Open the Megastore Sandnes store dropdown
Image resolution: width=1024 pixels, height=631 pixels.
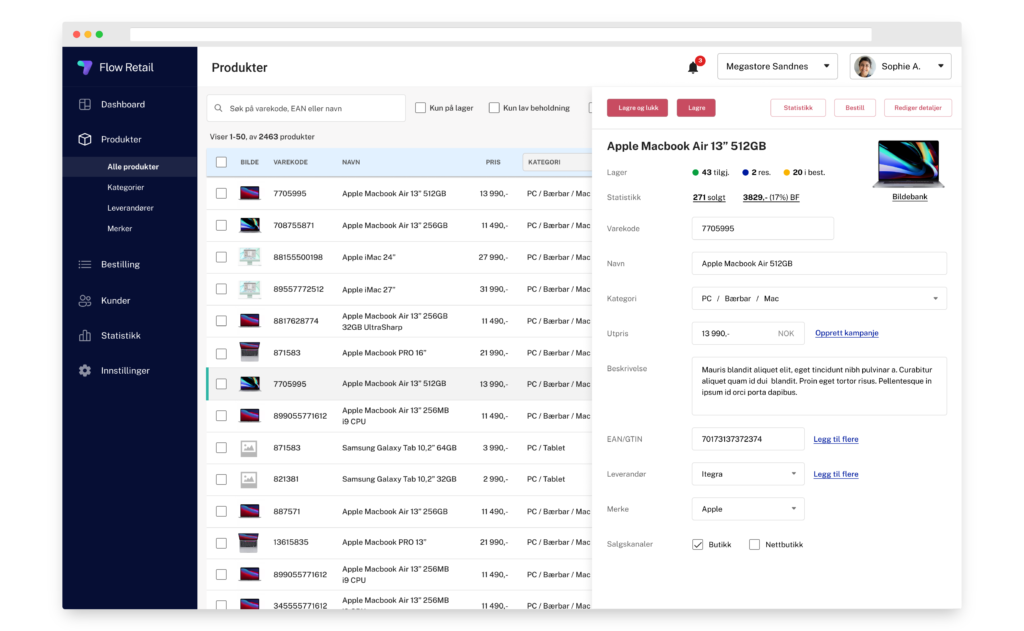777,67
